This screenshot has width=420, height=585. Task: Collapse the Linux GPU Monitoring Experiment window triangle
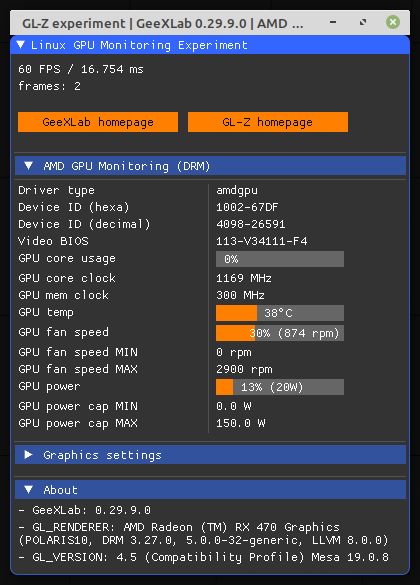21,45
